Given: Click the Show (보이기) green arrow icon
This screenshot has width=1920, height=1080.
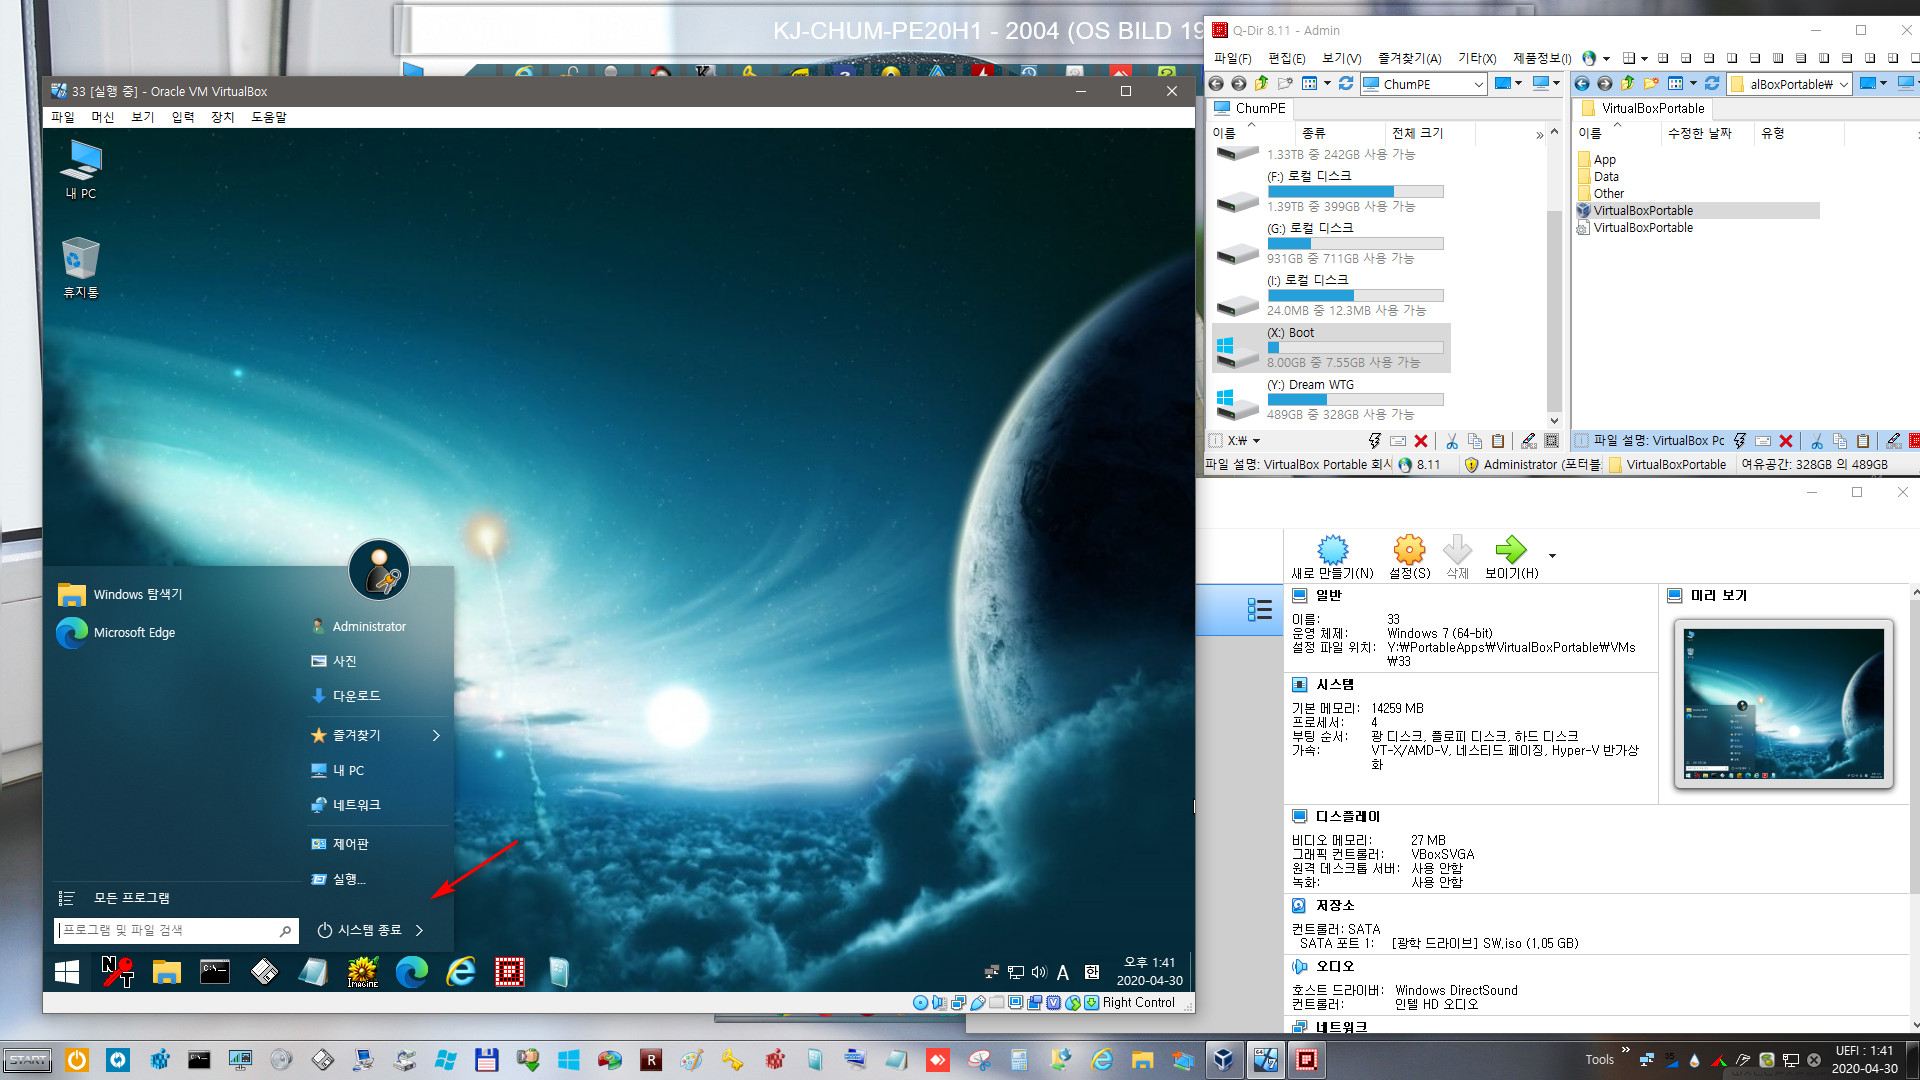Looking at the screenshot, I should pos(1511,549).
